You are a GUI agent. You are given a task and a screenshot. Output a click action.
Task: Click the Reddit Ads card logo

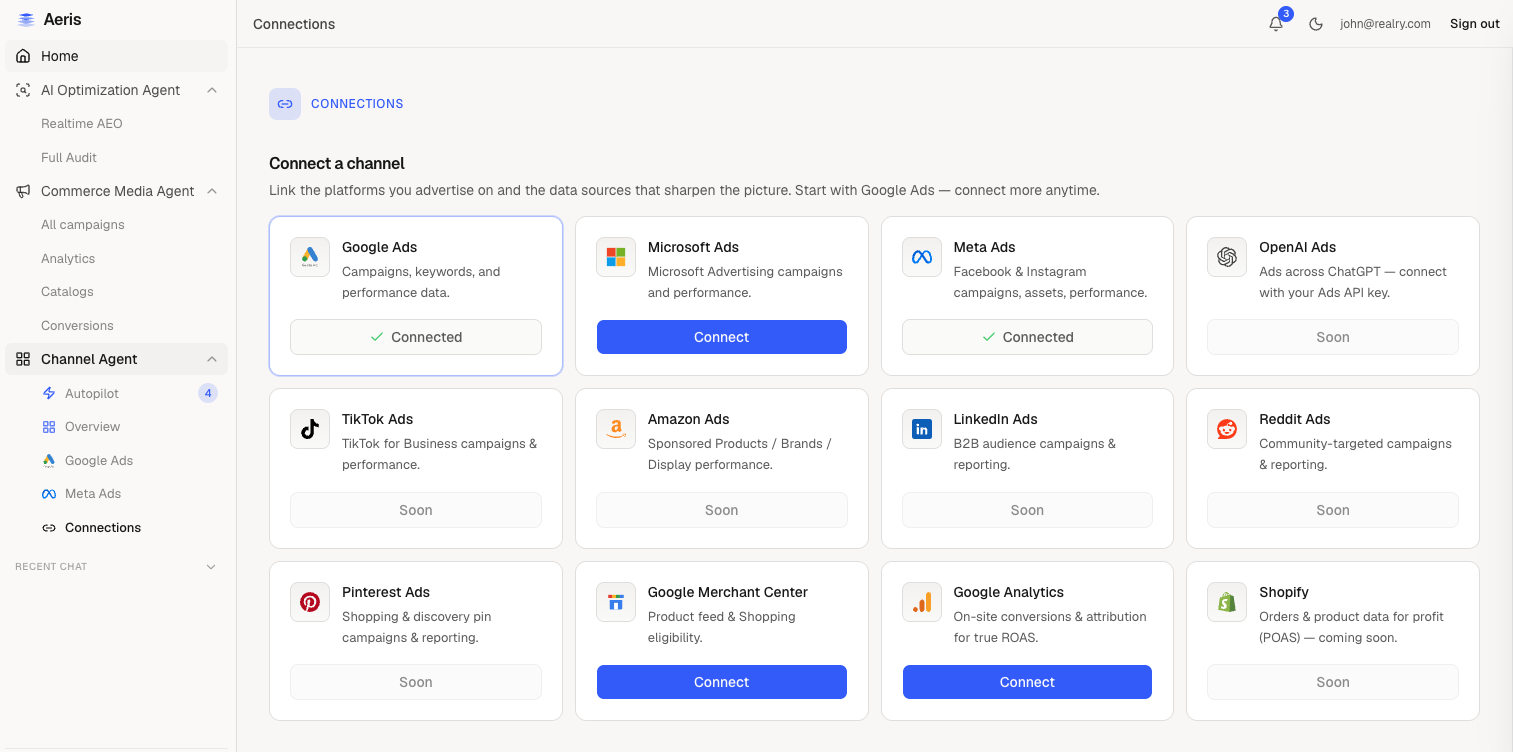(x=1227, y=429)
